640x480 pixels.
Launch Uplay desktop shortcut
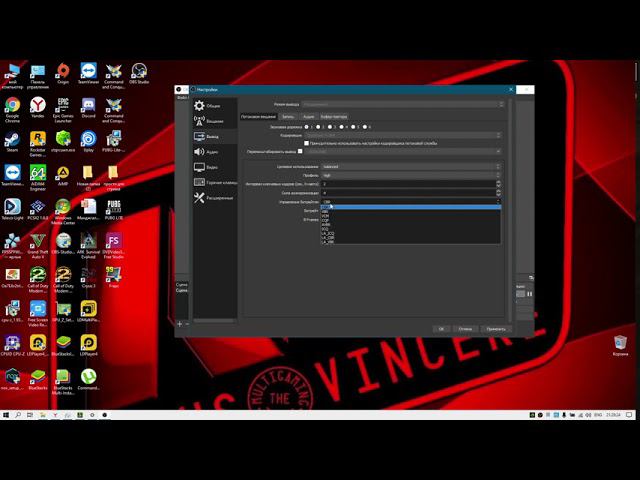click(x=88, y=142)
